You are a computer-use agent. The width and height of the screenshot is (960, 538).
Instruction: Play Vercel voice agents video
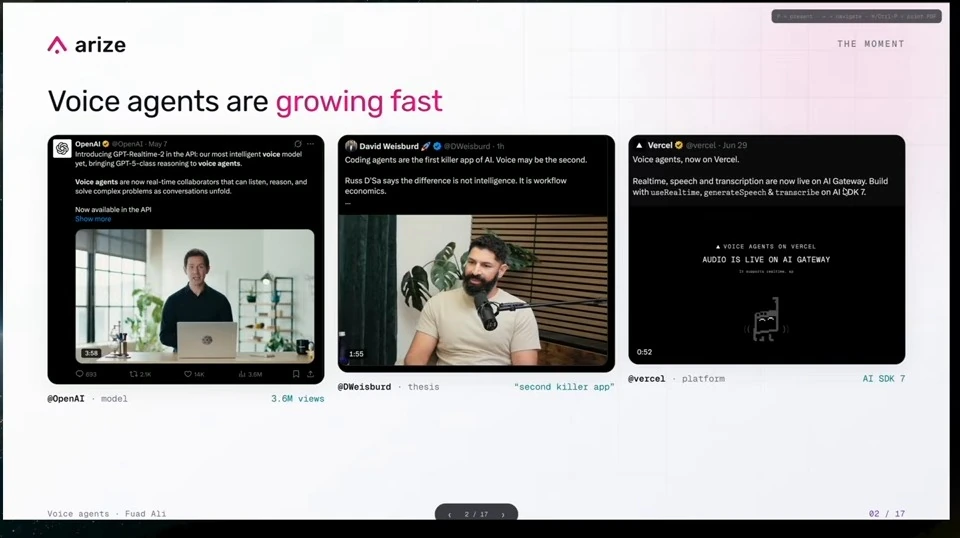coord(767,285)
